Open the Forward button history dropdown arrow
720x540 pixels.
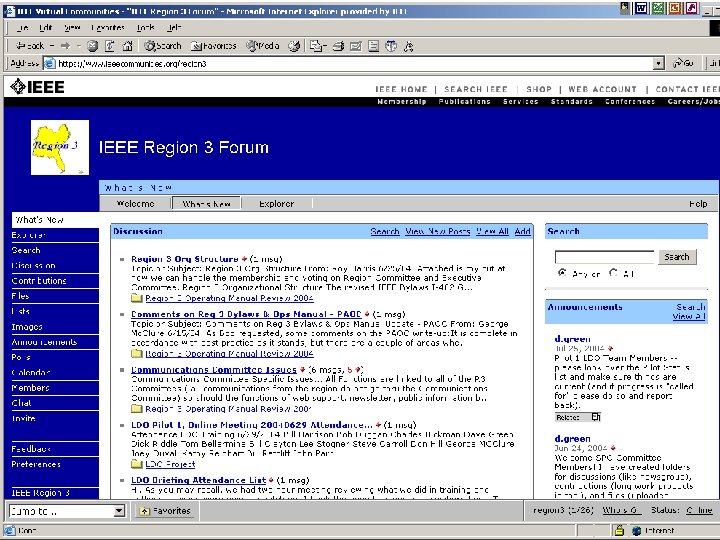point(79,46)
